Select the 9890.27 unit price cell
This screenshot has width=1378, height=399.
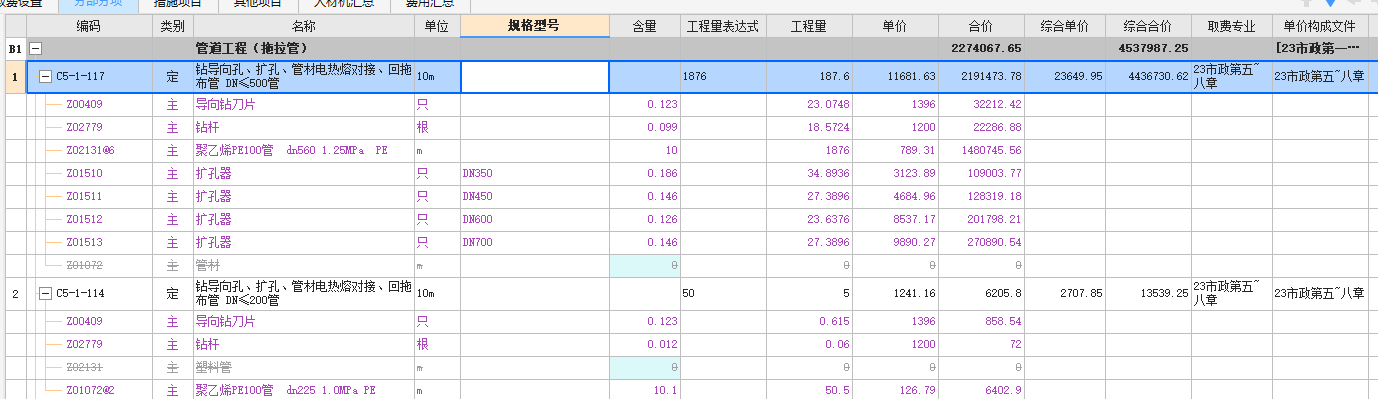pos(895,242)
